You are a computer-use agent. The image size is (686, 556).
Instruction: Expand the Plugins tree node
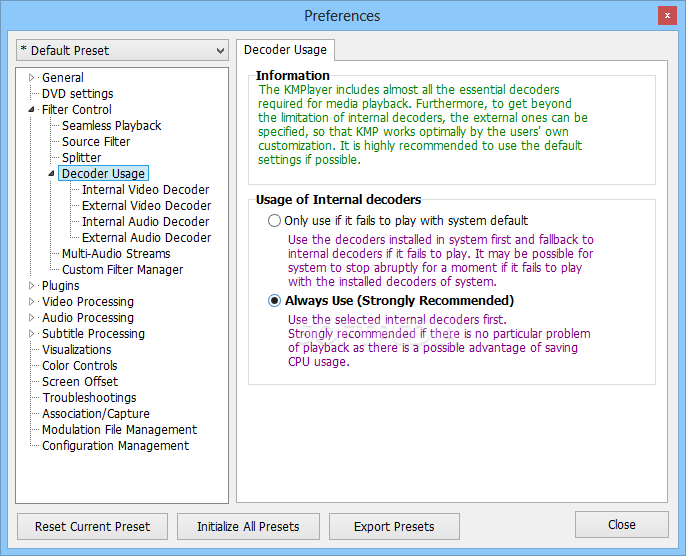[x=32, y=285]
